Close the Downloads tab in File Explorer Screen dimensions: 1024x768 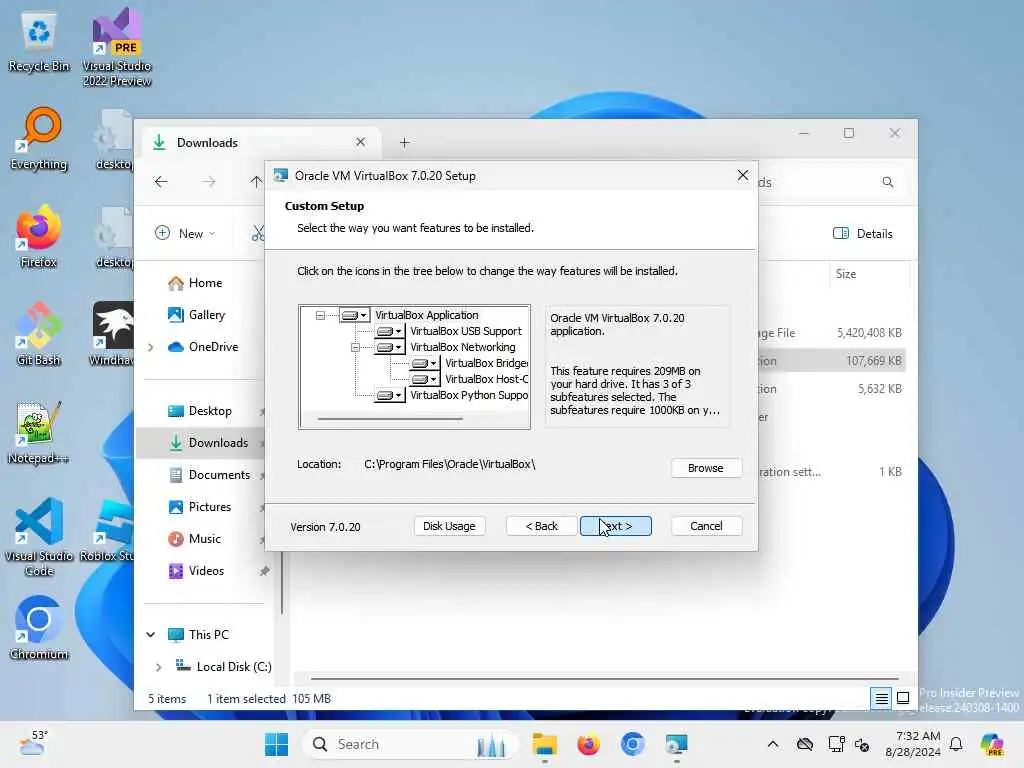tap(360, 142)
